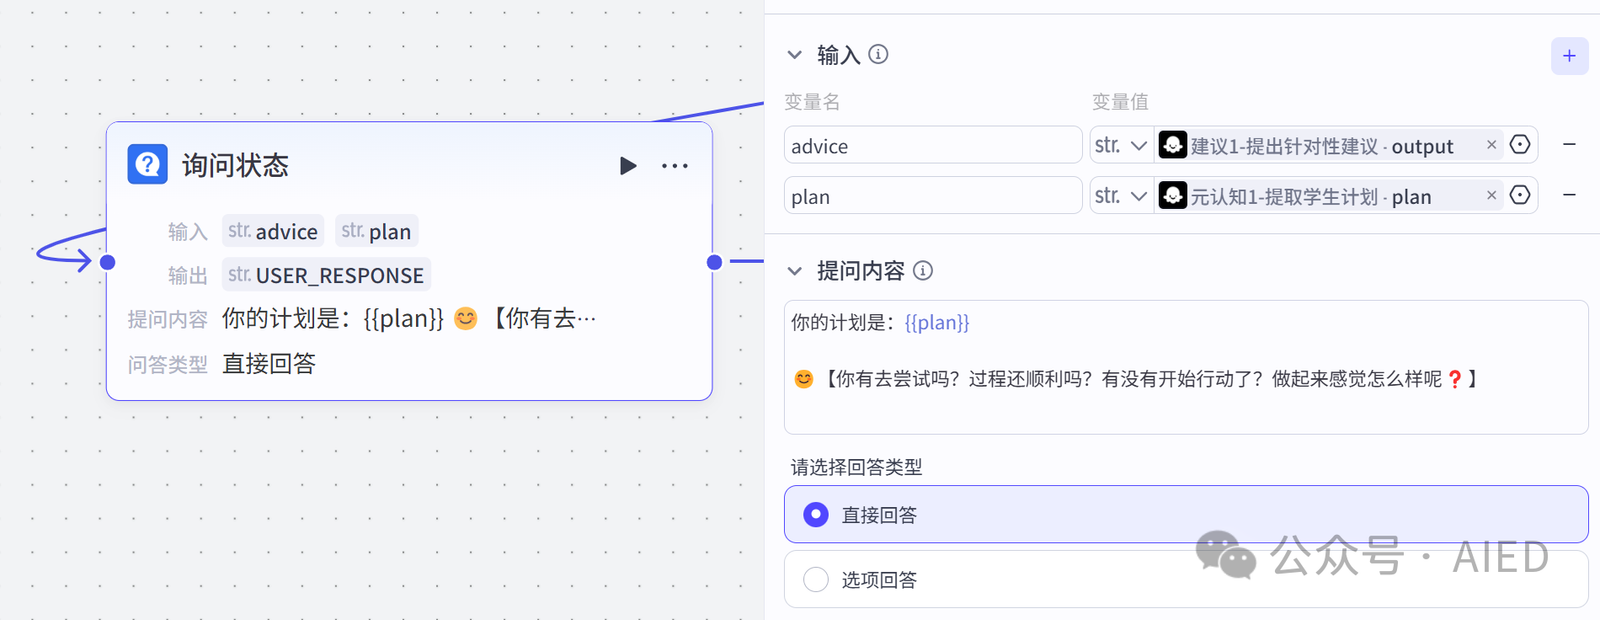This screenshot has width=1600, height=620.
Task: Click the str. plan tag on node
Action: coord(377,231)
